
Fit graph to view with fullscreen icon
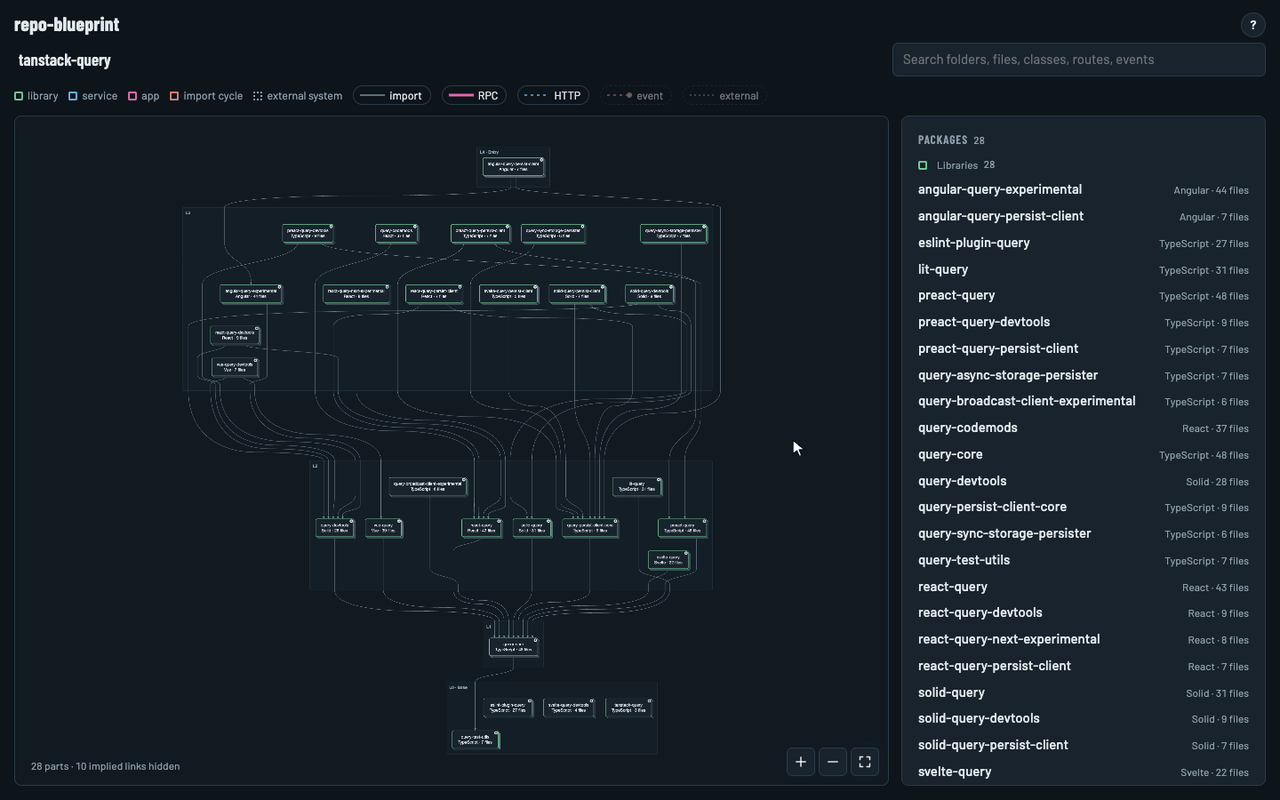pyautogui.click(x=865, y=762)
